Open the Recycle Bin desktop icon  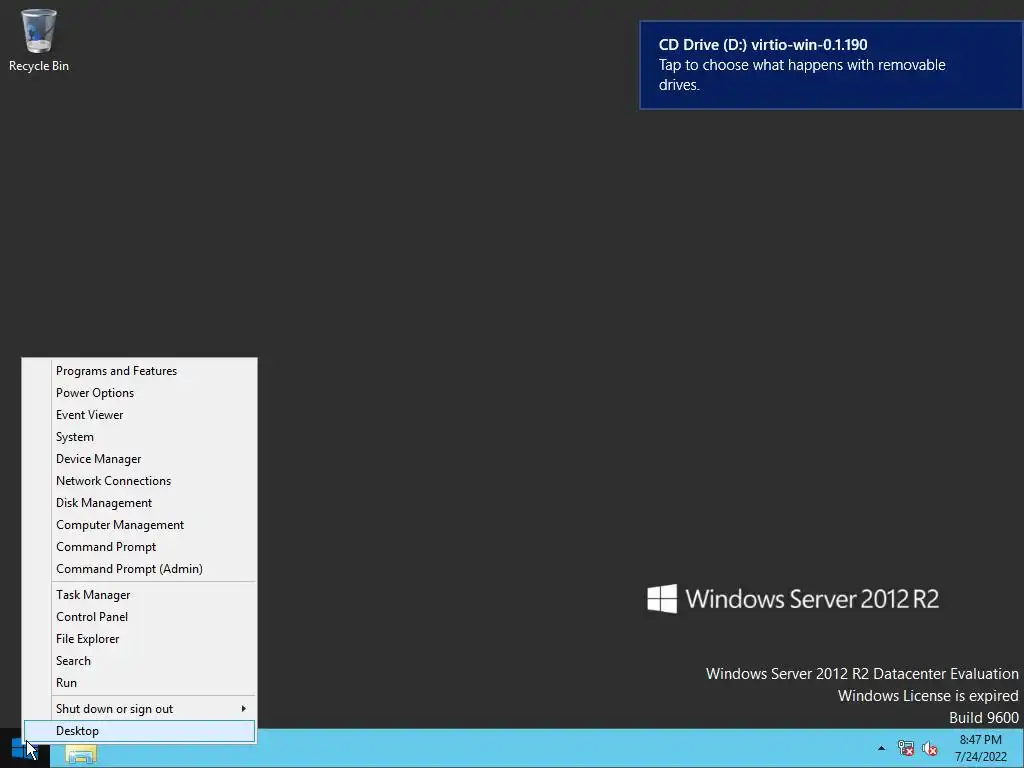(x=39, y=40)
